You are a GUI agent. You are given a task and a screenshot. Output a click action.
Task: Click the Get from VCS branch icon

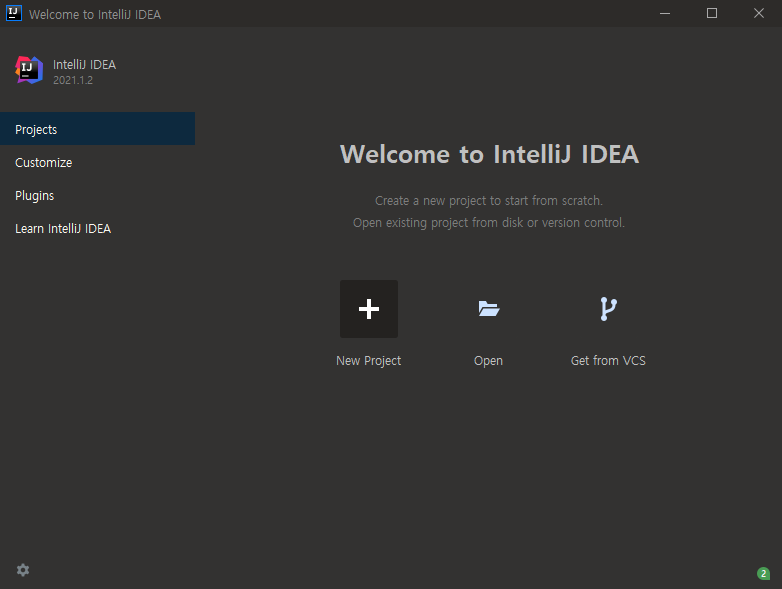[x=608, y=309]
